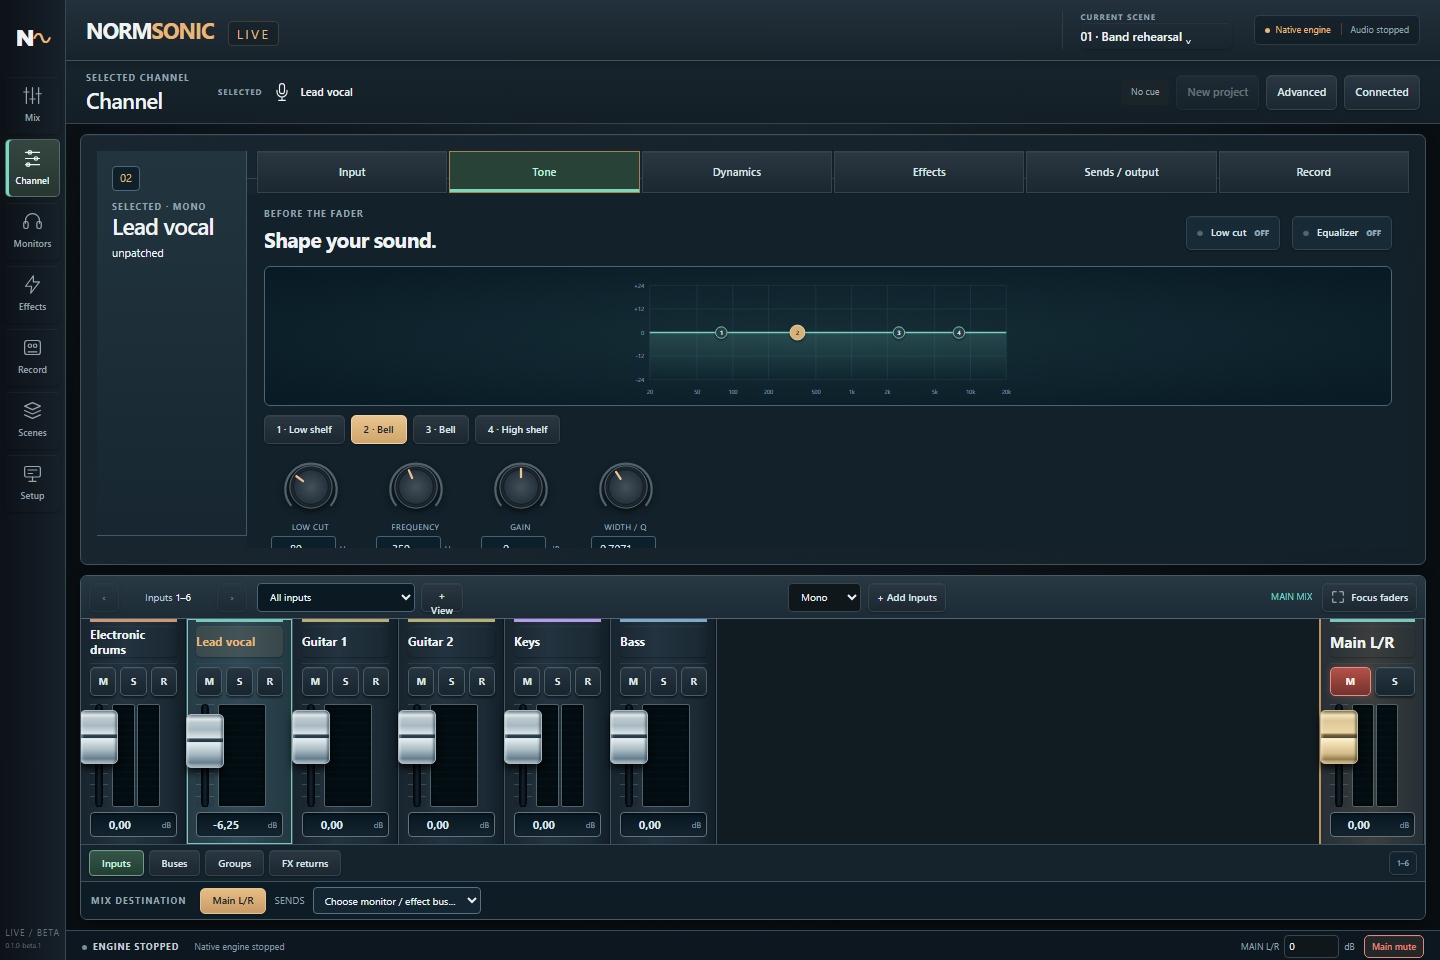Open the Mix view in sidebar
1440x960 pixels.
32,103
